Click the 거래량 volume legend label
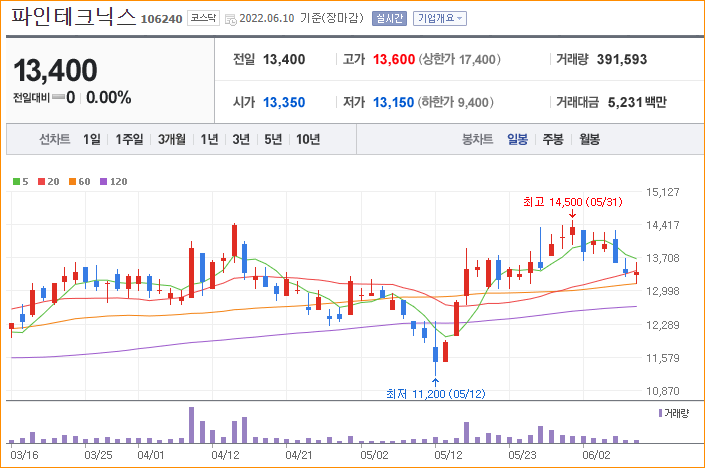The height and width of the screenshot is (468, 705). [x=674, y=413]
